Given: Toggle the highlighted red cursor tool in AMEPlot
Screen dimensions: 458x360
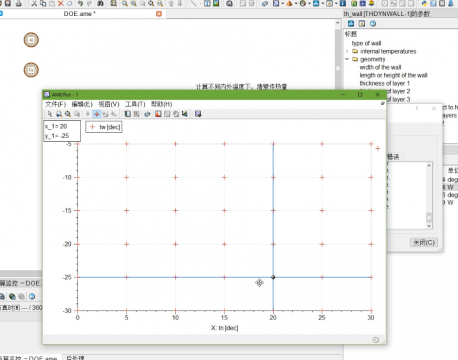Looking at the screenshot, I should (97, 114).
